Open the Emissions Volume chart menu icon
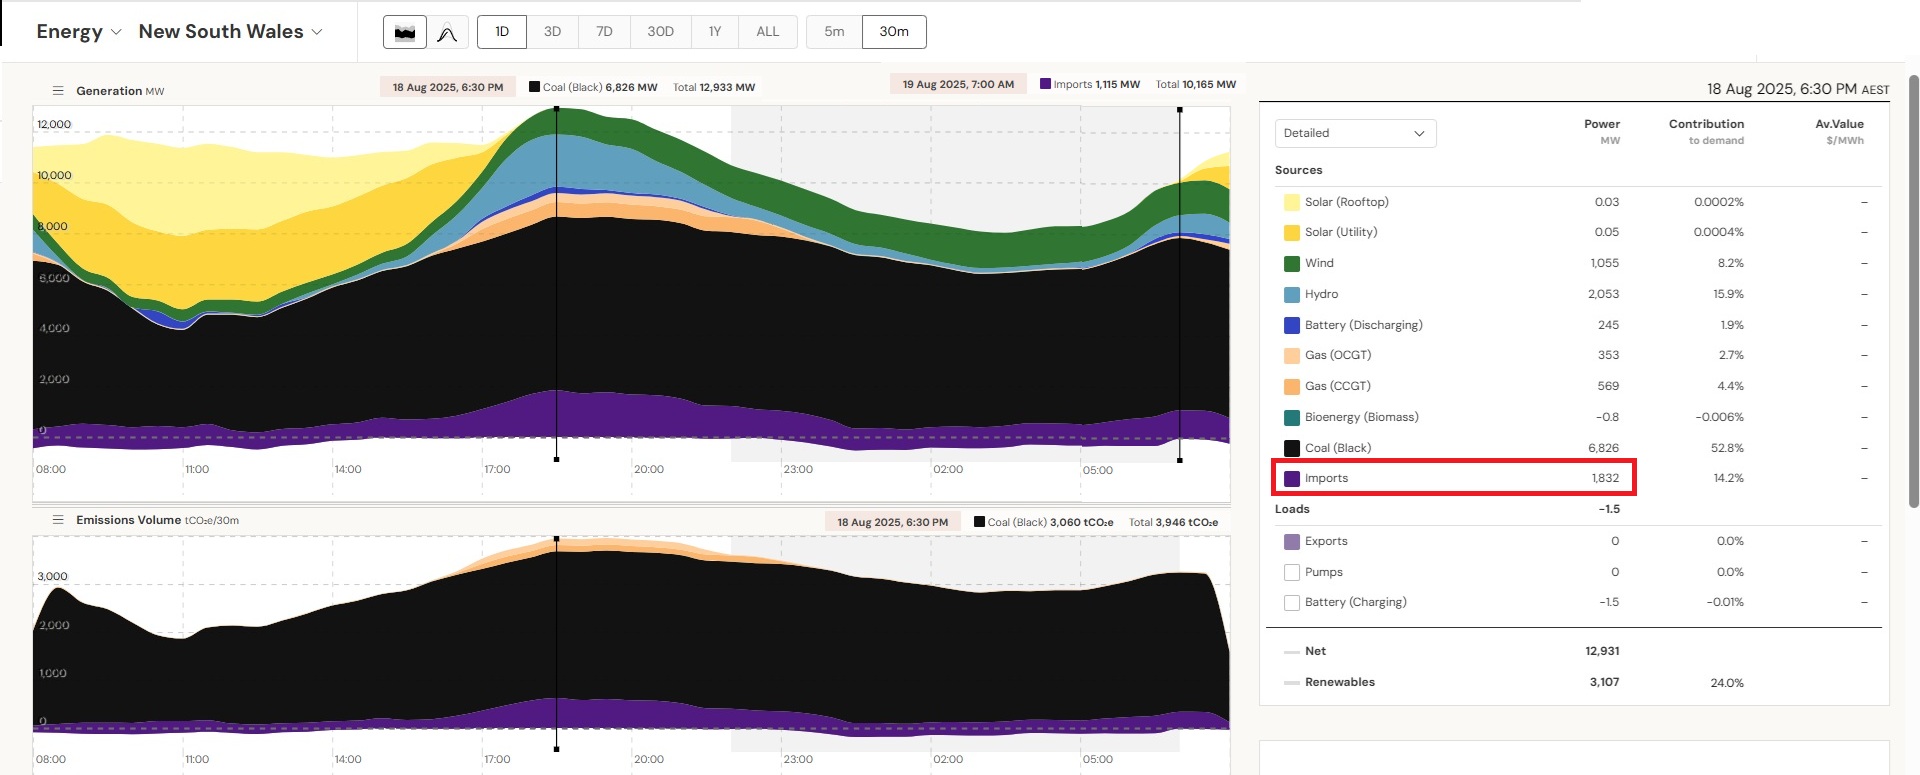 pyautogui.click(x=58, y=520)
